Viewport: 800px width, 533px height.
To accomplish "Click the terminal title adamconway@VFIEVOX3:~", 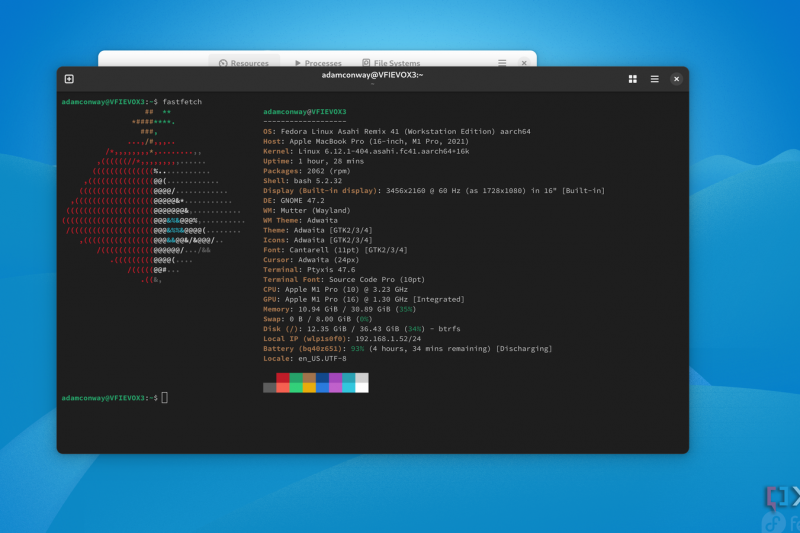I will coord(372,75).
